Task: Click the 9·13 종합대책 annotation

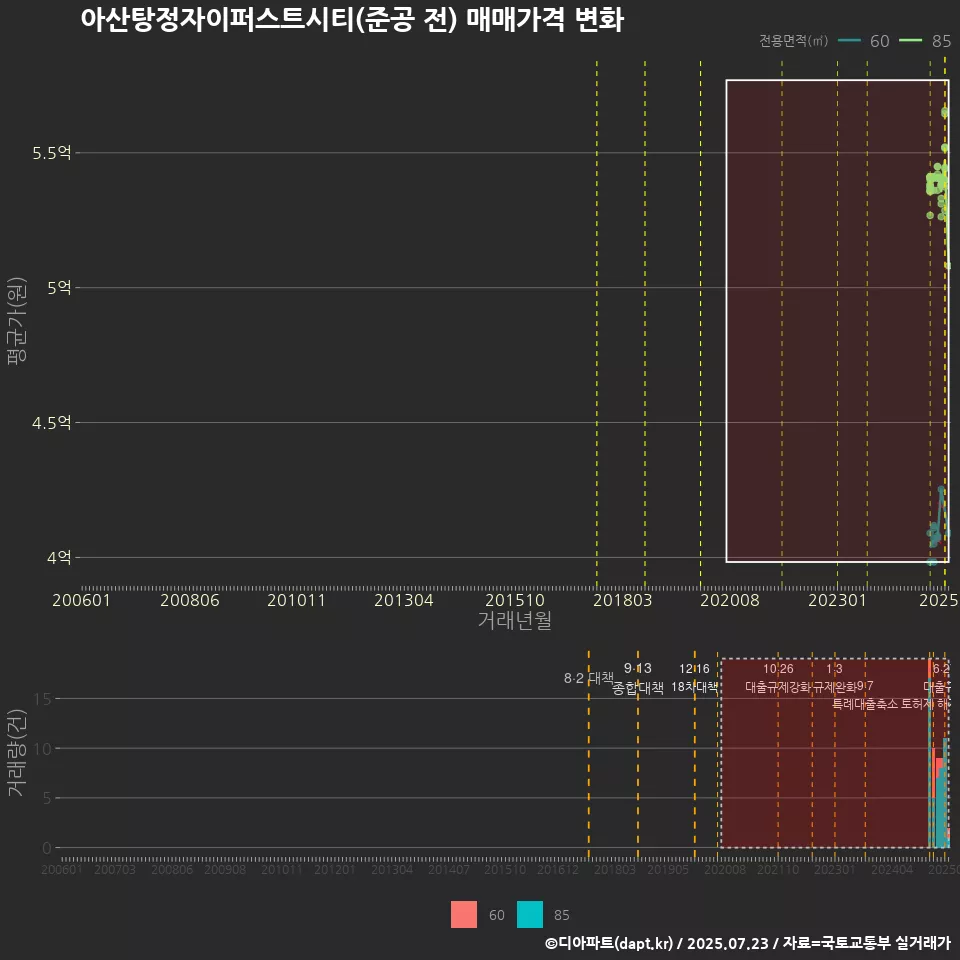Action: click(637, 678)
